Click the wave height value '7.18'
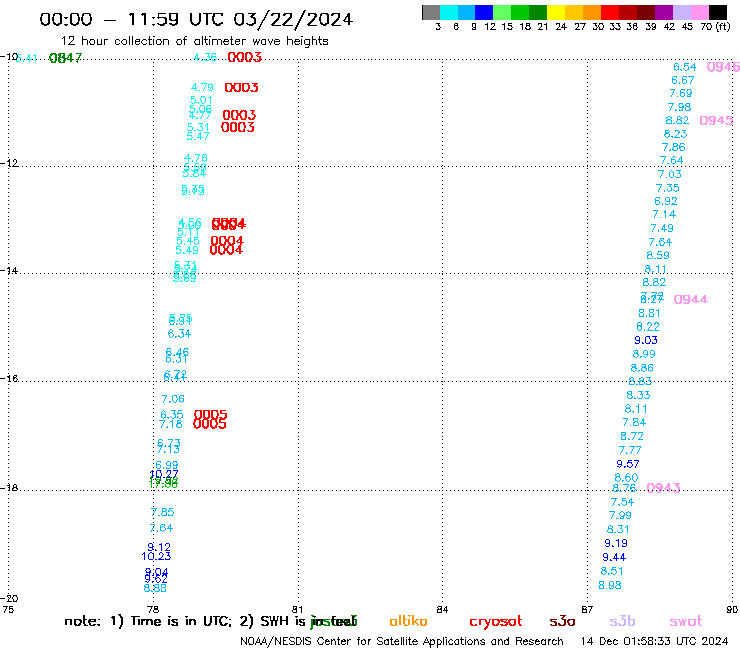The image size is (740, 650). point(170,424)
